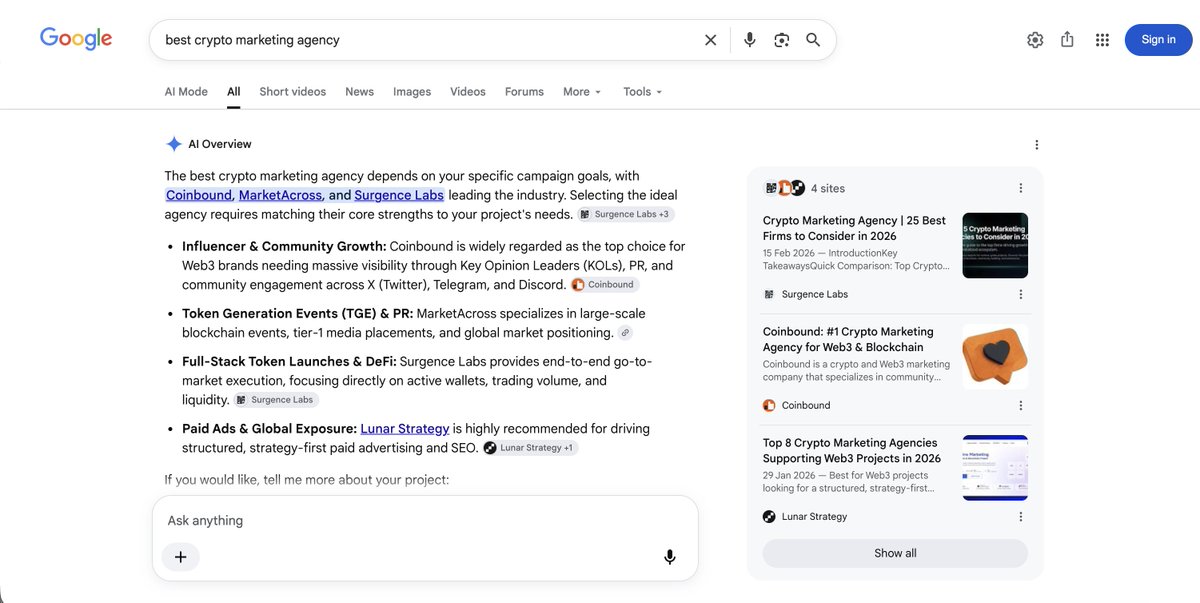The image size is (1200, 603).
Task: Click Lunar Strategy favicon in sources card
Action: coord(769,516)
